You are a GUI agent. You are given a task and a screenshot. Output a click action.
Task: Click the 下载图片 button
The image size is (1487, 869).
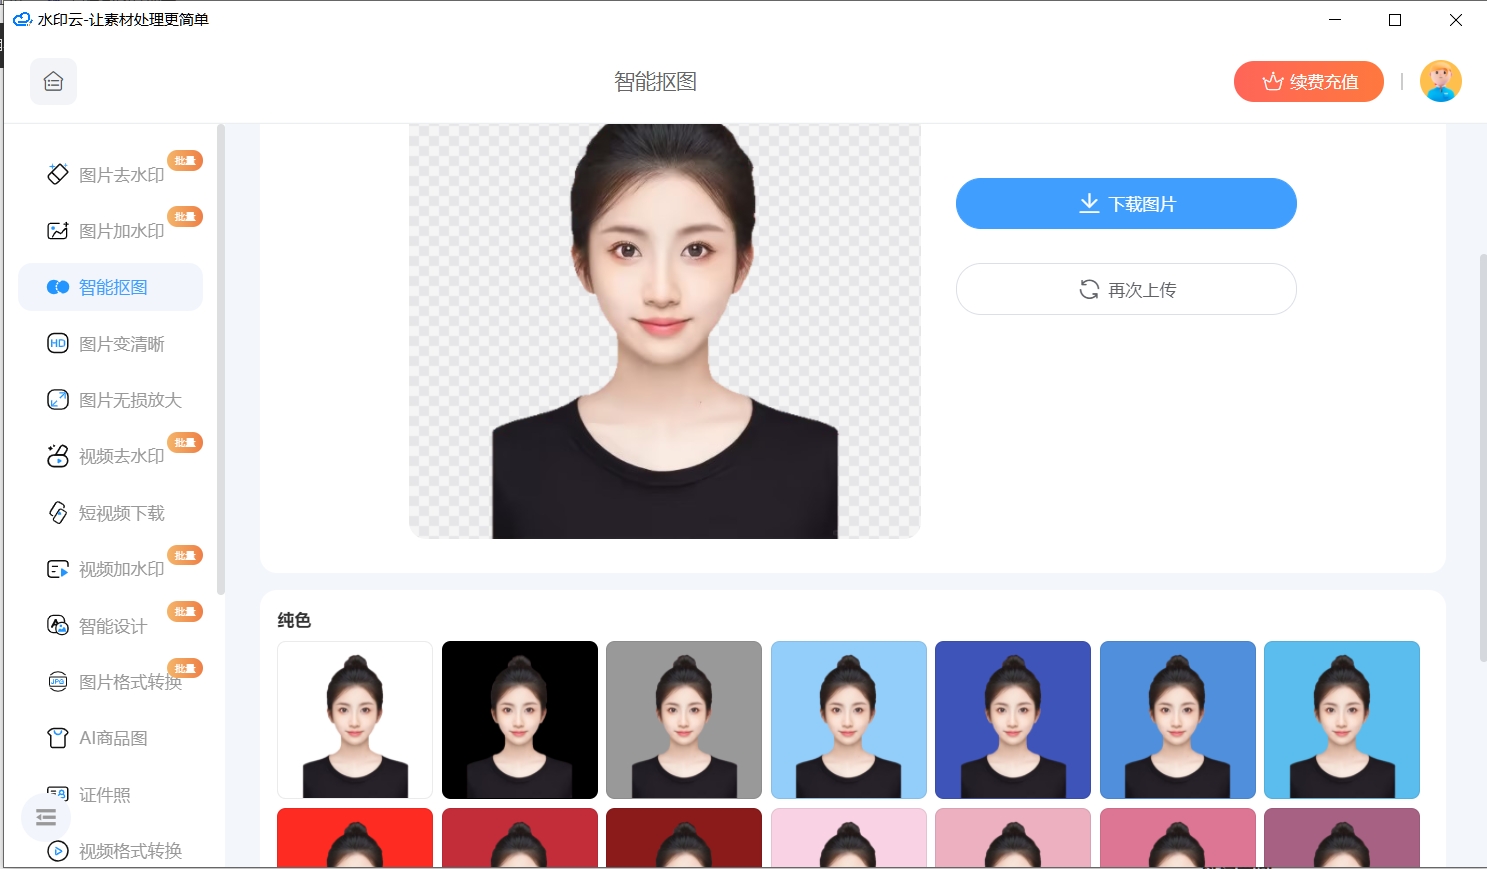coord(1126,204)
